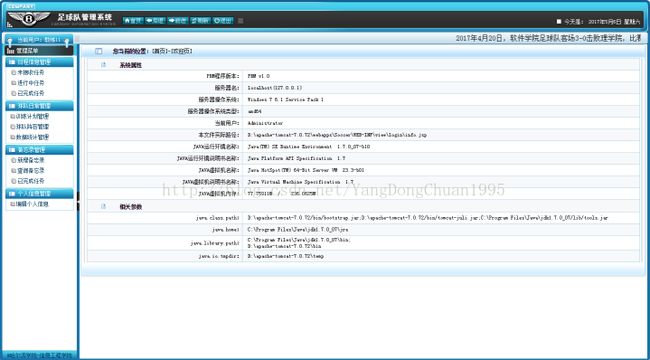Click the folder icon on 个人信息管理 header
650x360 pixels.
12,194
